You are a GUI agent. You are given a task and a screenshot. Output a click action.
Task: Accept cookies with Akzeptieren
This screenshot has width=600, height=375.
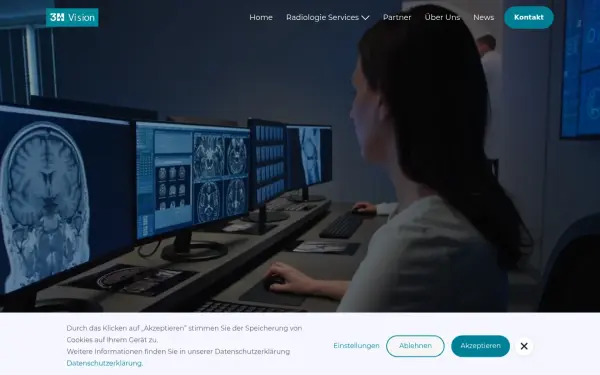(x=480, y=346)
